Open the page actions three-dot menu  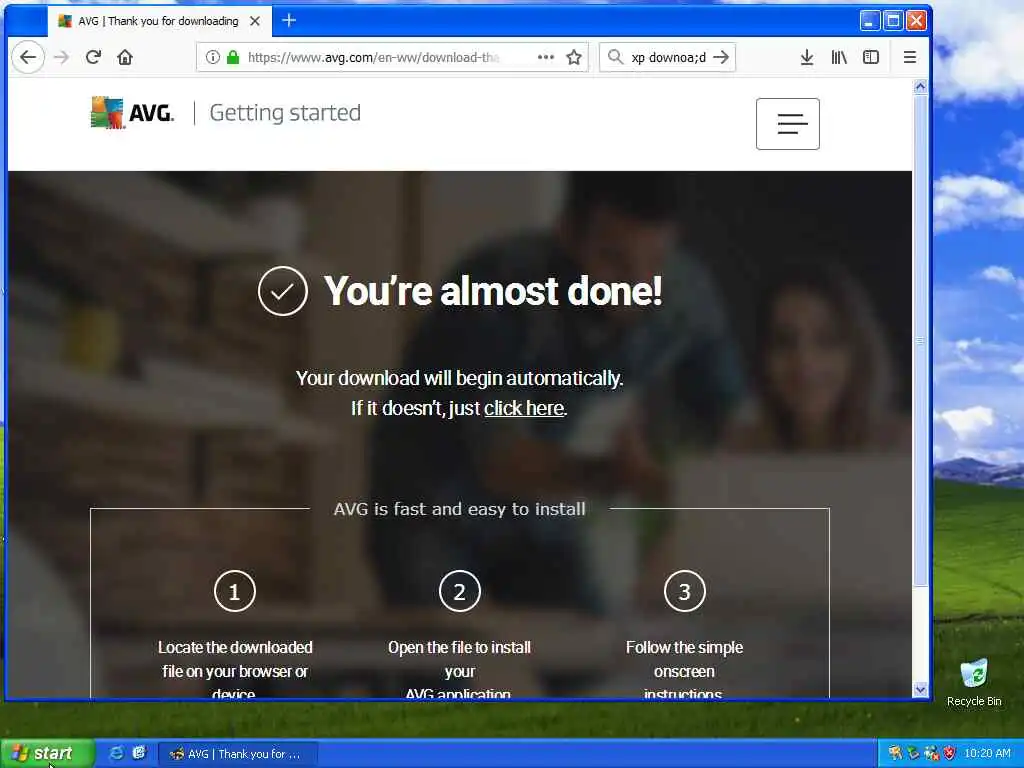[x=545, y=57]
